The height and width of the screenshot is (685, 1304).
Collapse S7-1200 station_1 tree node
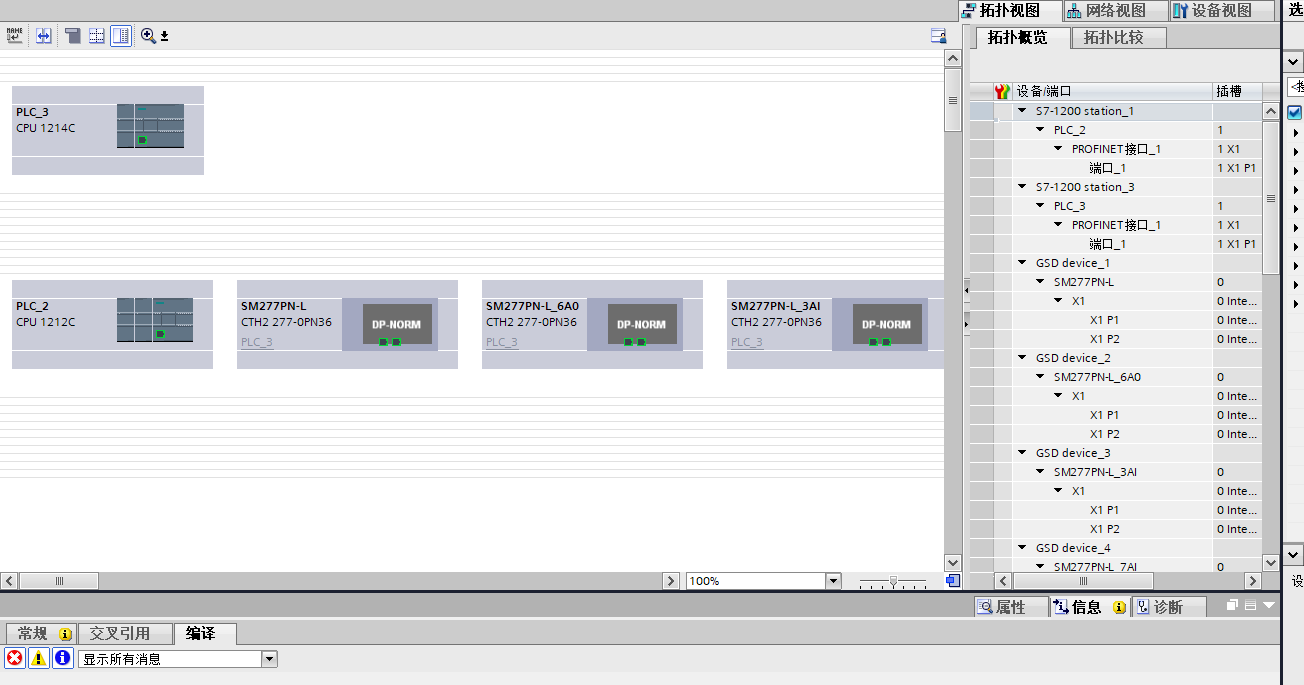click(1023, 111)
